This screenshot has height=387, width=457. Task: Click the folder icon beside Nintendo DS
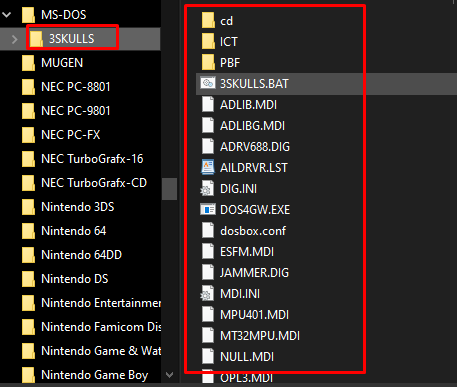point(28,279)
